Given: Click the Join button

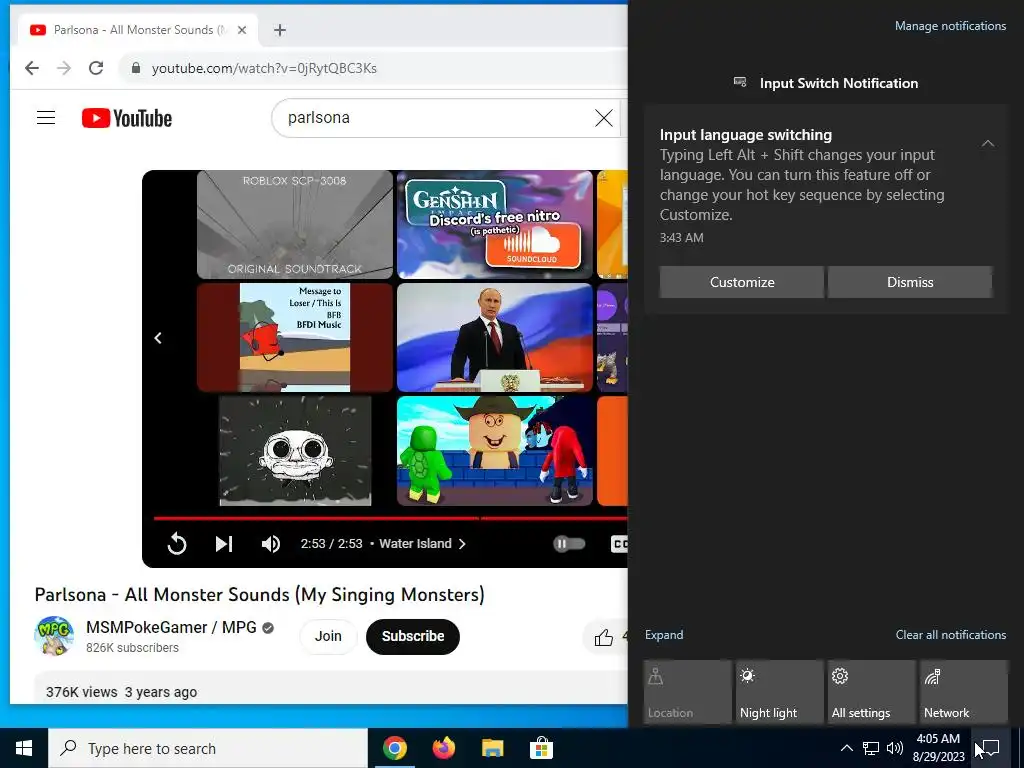Looking at the screenshot, I should click(x=328, y=636).
